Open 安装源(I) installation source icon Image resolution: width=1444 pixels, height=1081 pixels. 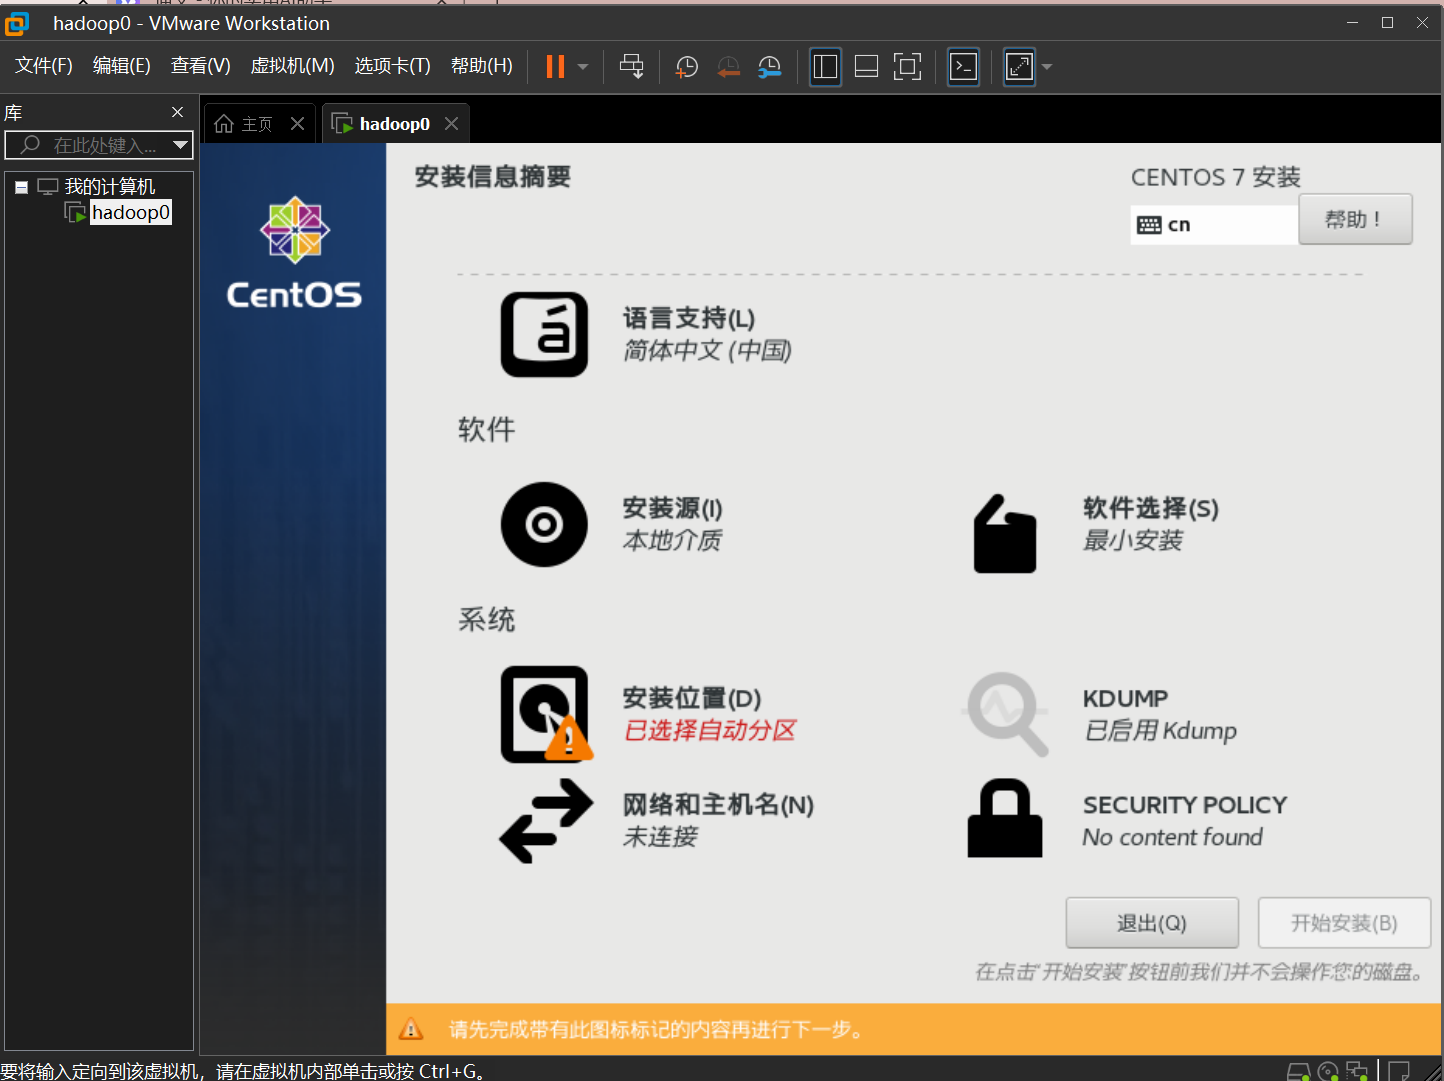(x=544, y=524)
